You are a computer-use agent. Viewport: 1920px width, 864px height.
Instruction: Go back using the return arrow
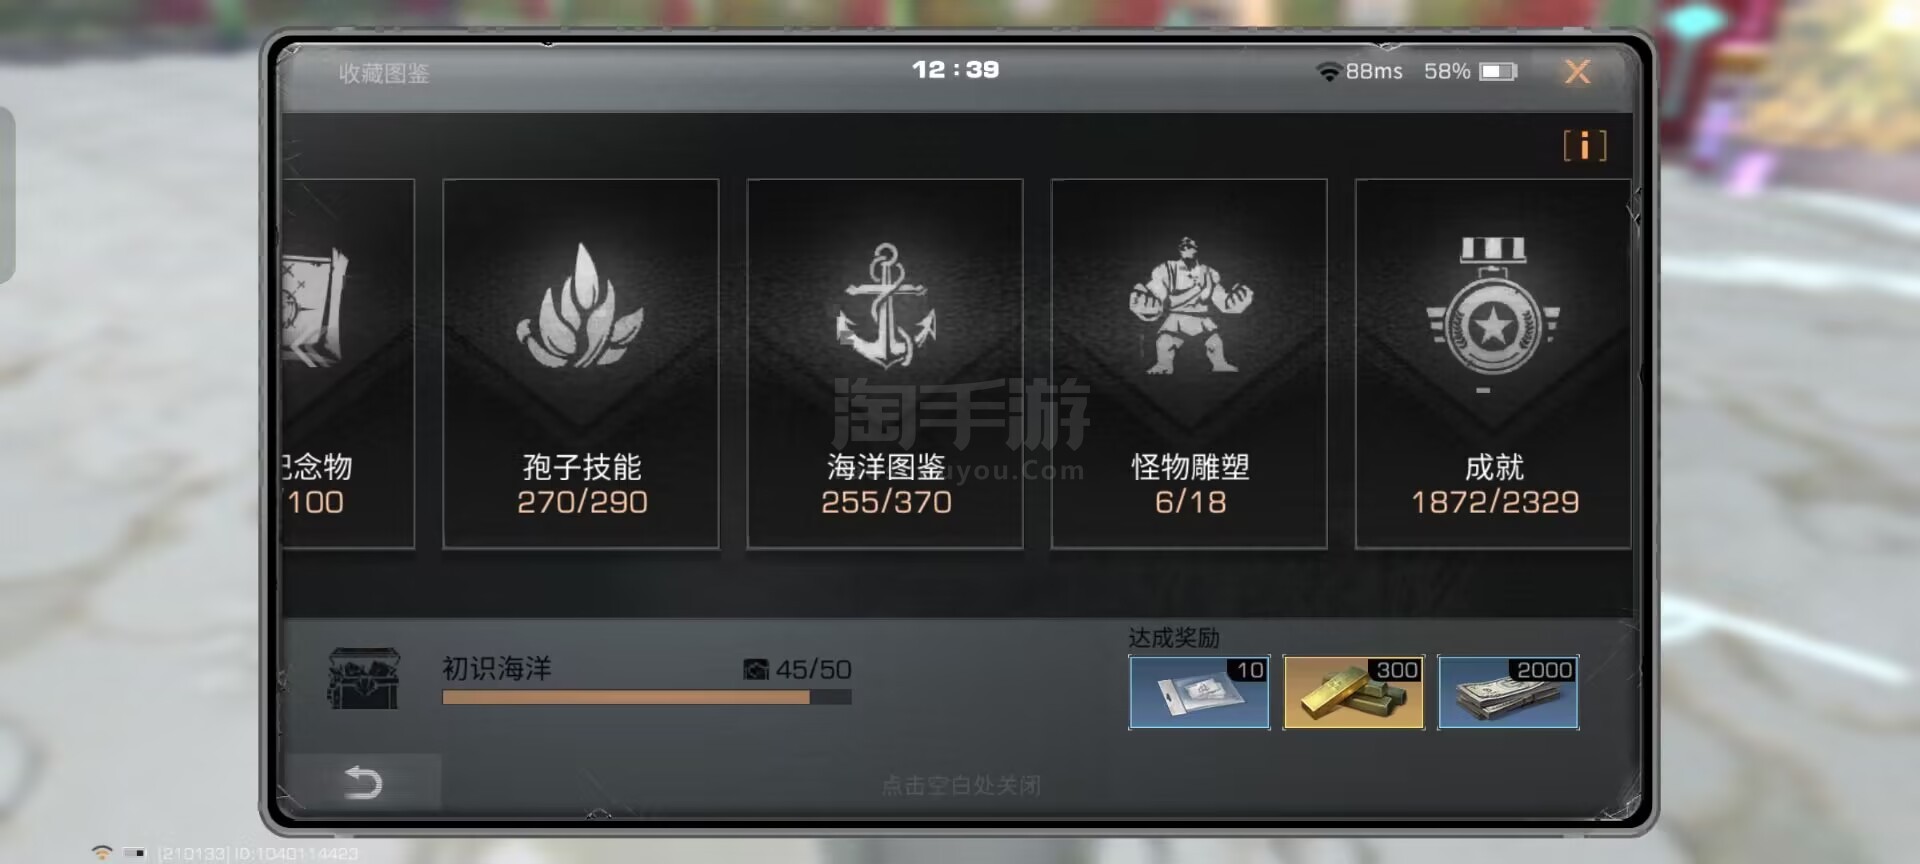(x=363, y=782)
